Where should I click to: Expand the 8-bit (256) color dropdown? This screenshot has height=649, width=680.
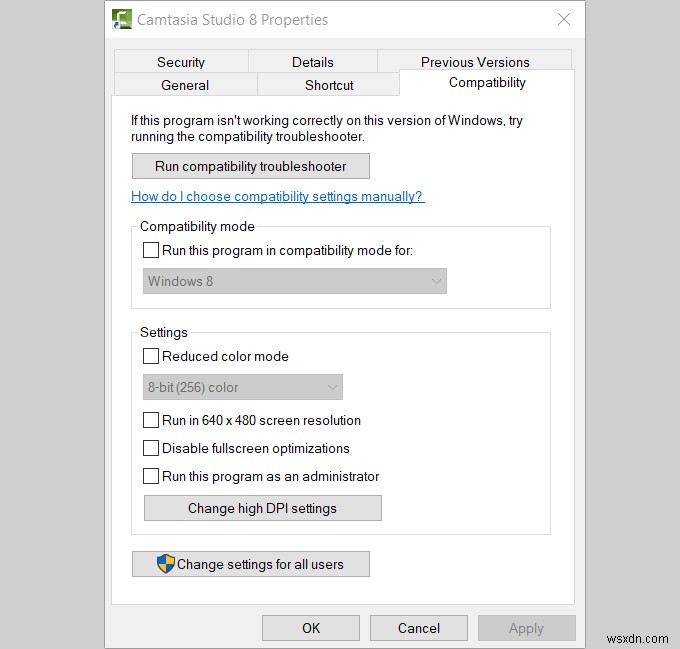(x=243, y=387)
